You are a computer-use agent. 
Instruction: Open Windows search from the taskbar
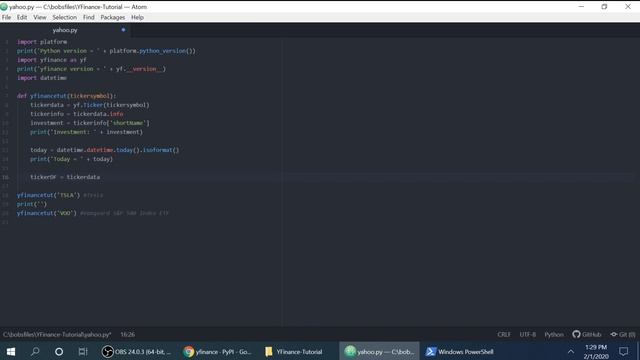[35, 351]
